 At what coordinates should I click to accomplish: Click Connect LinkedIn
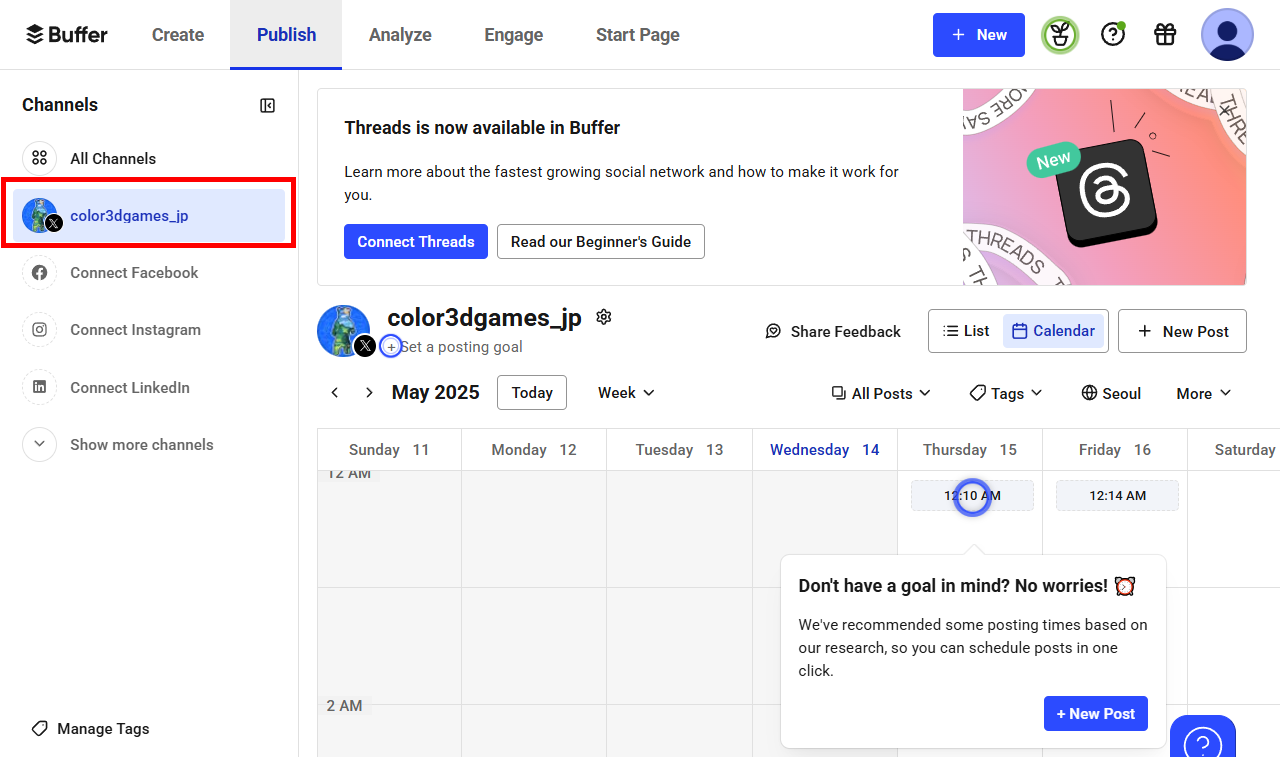click(x=149, y=387)
